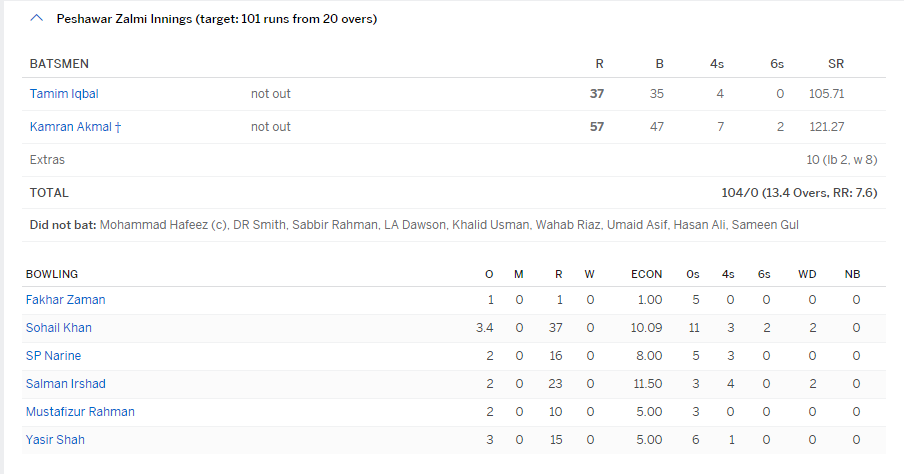Click the BATSMEN column header
This screenshot has height=474, width=904.
tap(59, 64)
